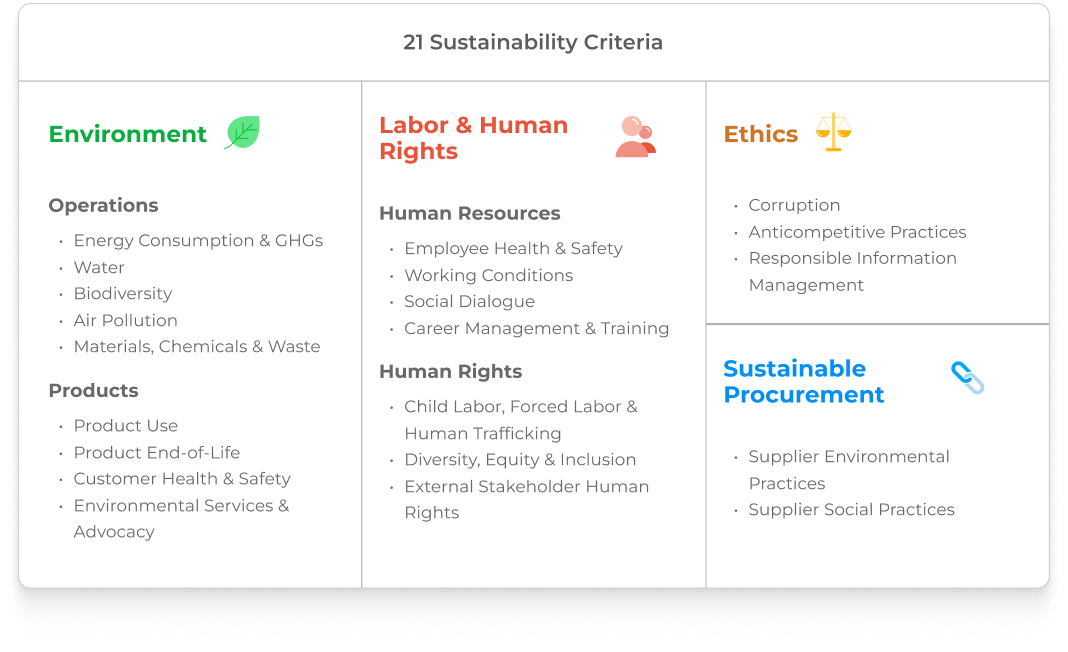This screenshot has height=652, width=1068.
Task: Click Supplier Social Practices item
Action: point(851,509)
